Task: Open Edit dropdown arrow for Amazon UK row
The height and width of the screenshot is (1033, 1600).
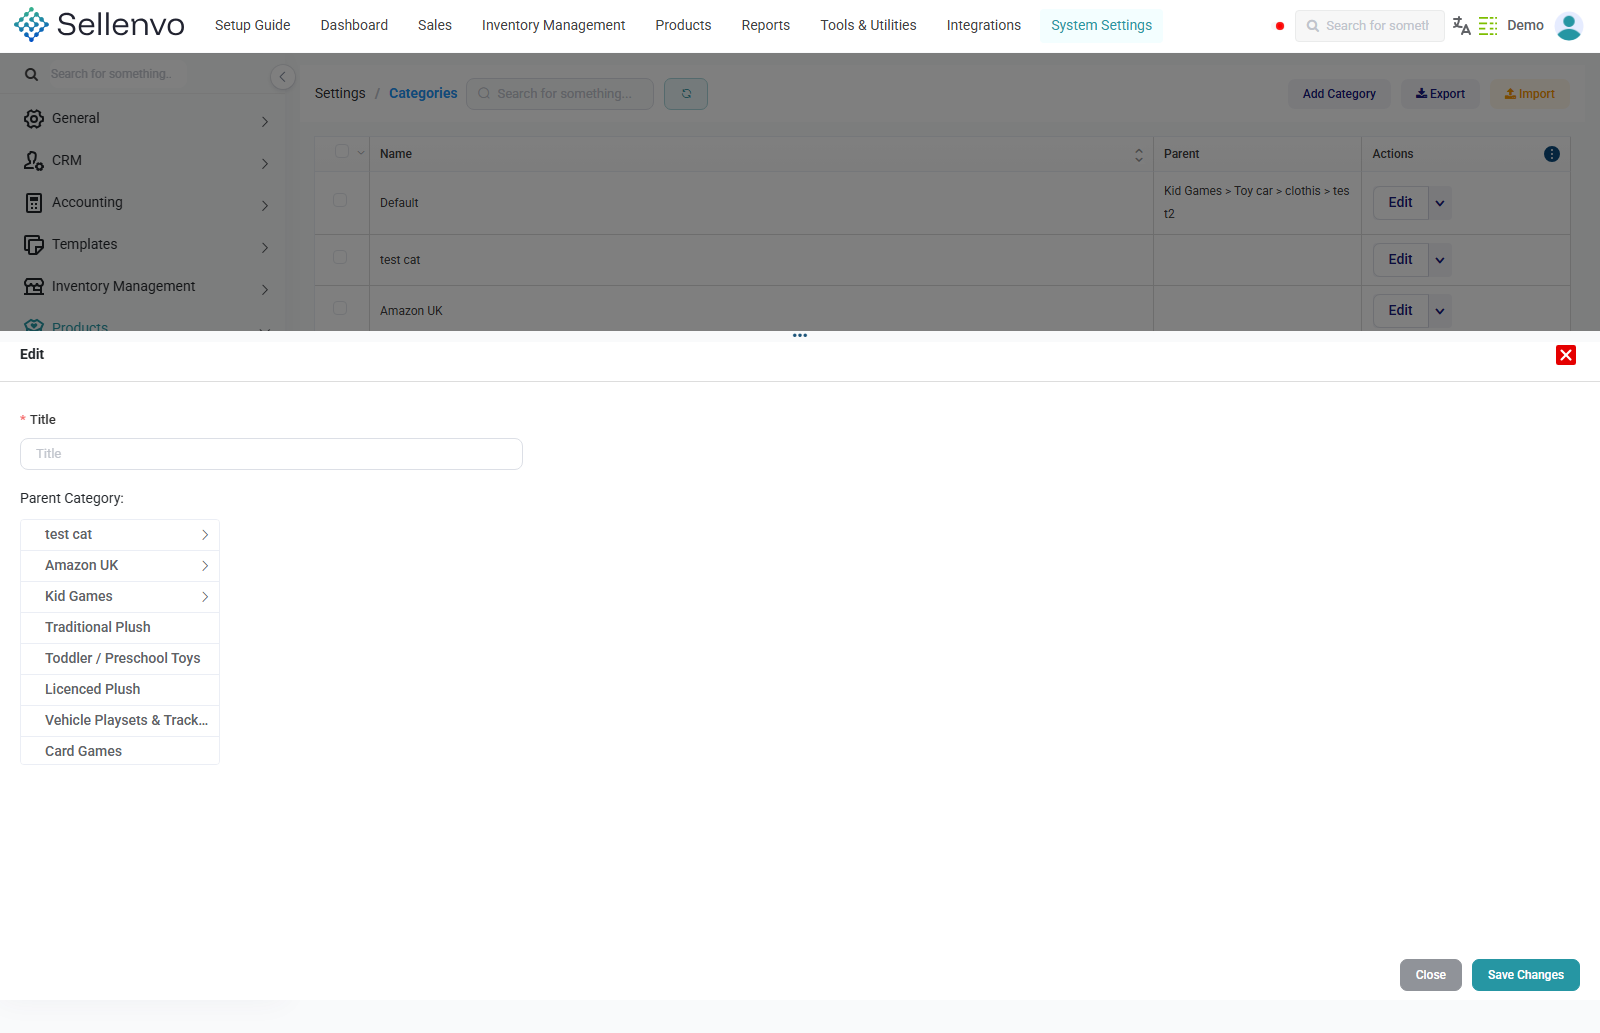Action: [x=1440, y=311]
